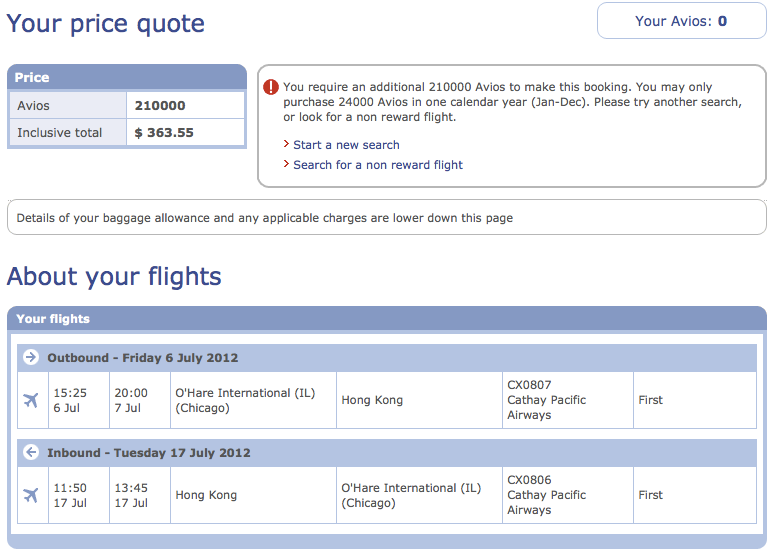Click the airplane icon for flight CX0806

point(31,495)
